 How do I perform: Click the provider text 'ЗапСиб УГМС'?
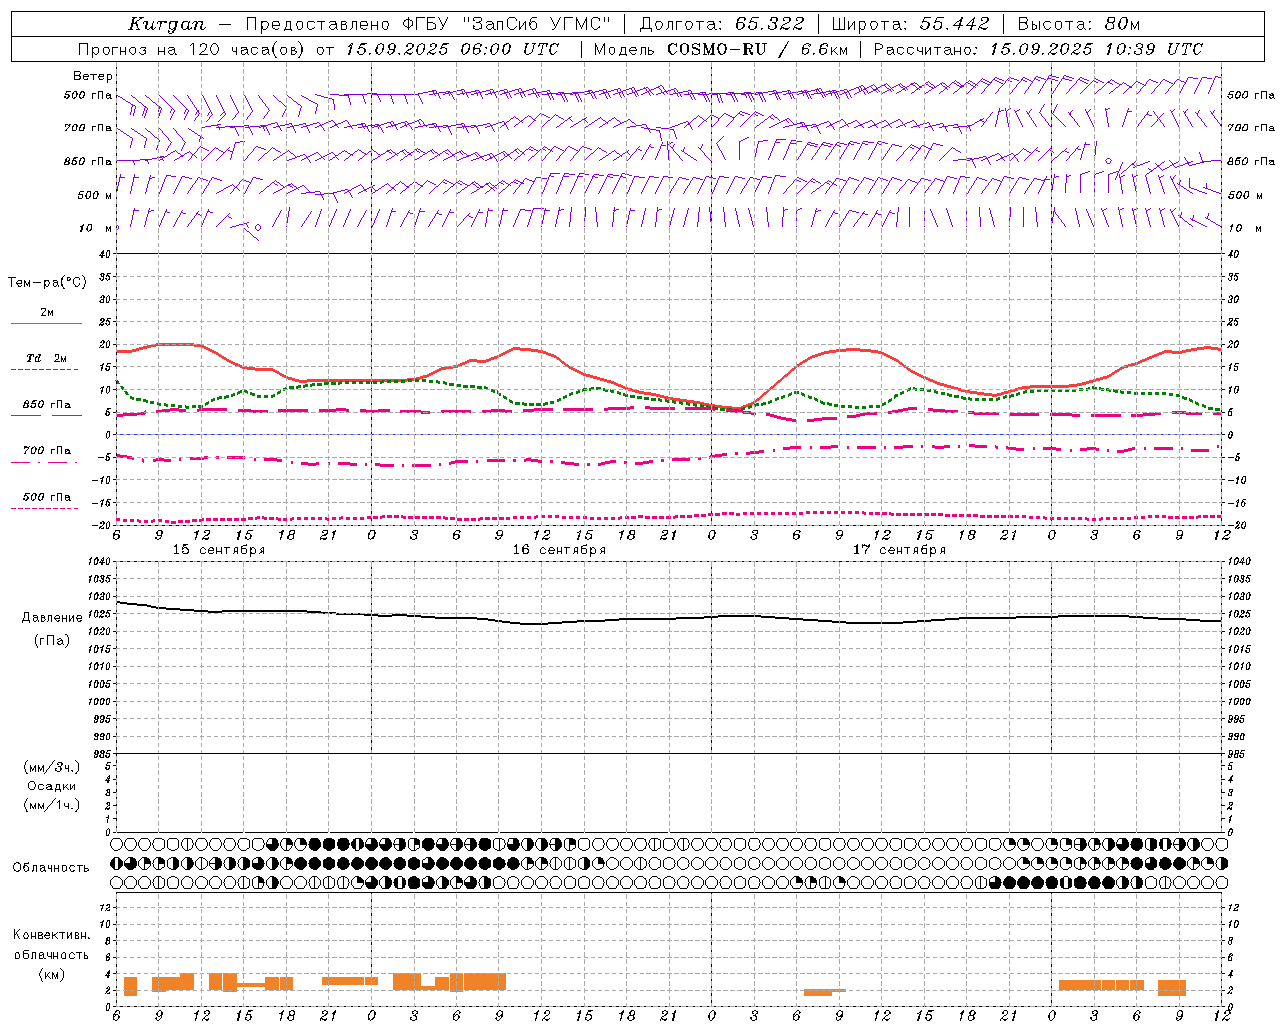pyautogui.click(x=537, y=24)
